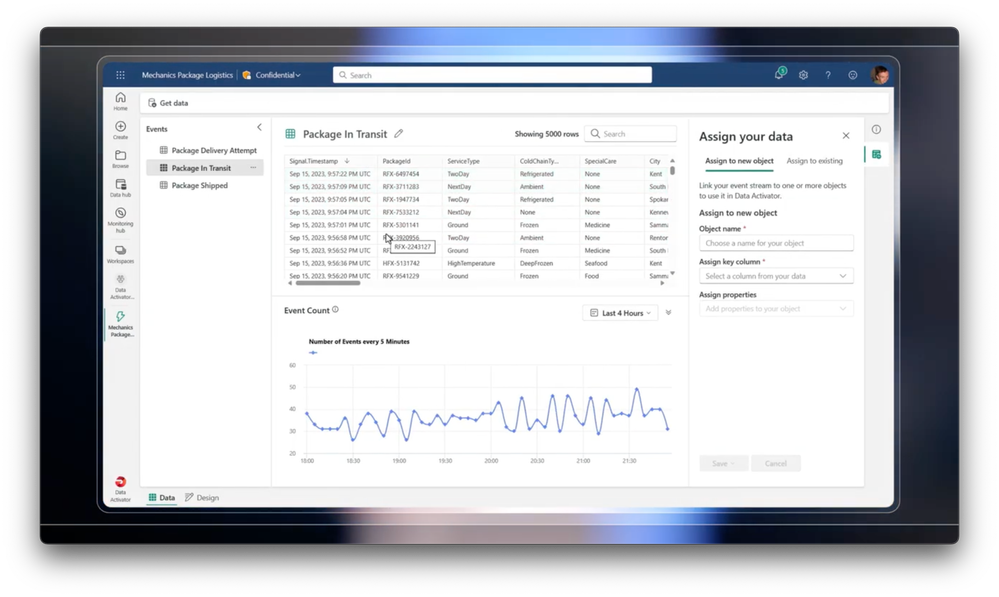Click the Mechanics Package Logistics title

click(187, 75)
